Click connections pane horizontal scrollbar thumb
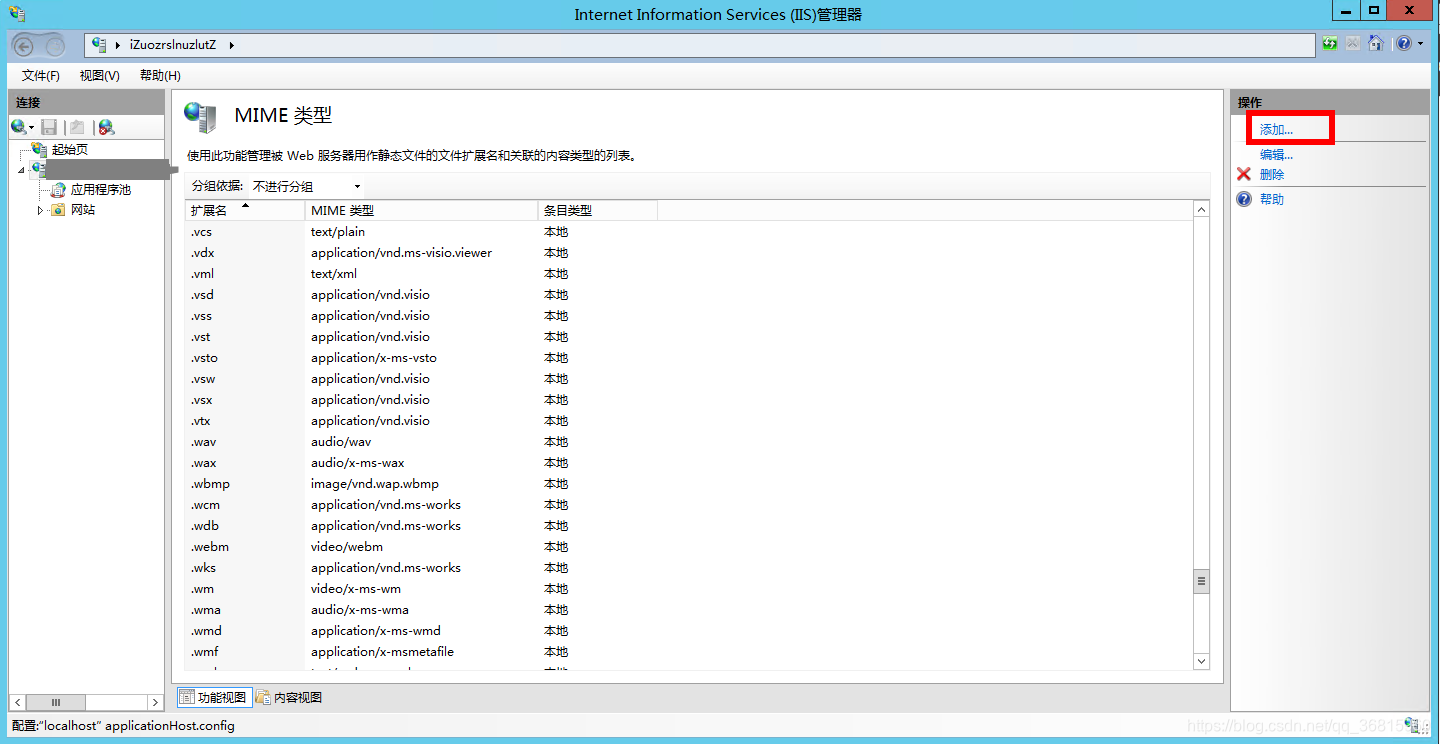 [55, 702]
